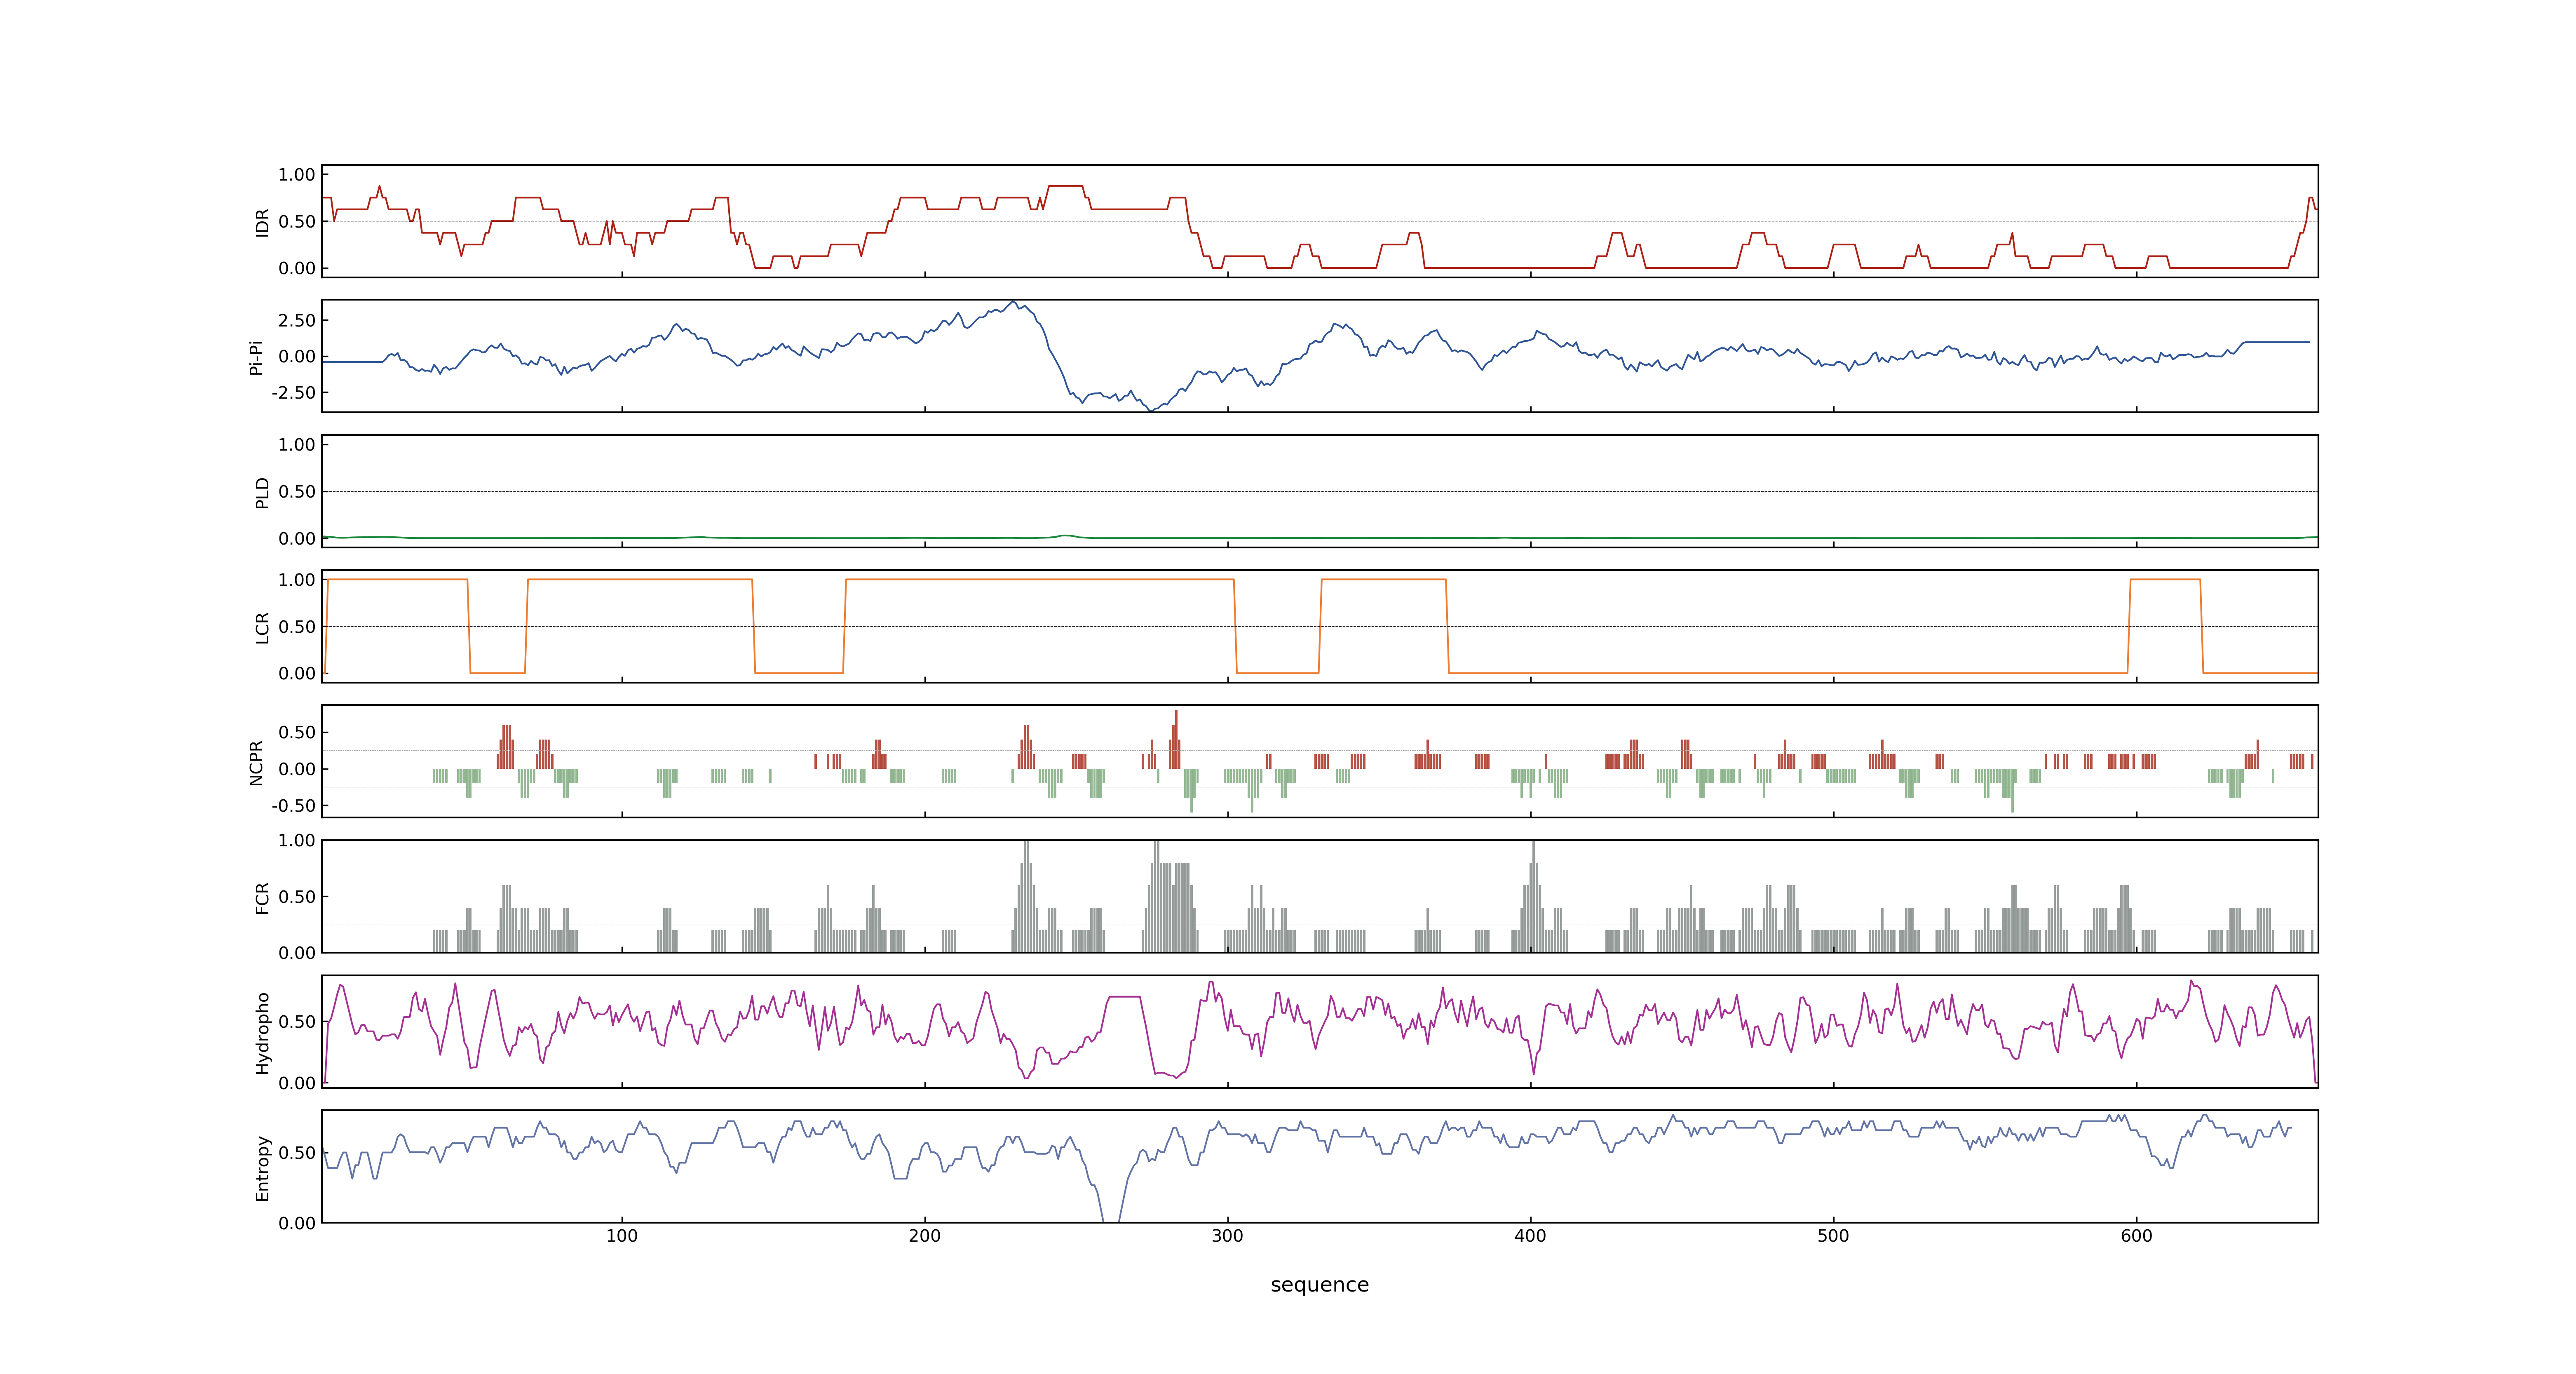The width and height of the screenshot is (2576, 1374).
Task: Click the 0.50 tick on Entropy axis
Action: tap(297, 1153)
